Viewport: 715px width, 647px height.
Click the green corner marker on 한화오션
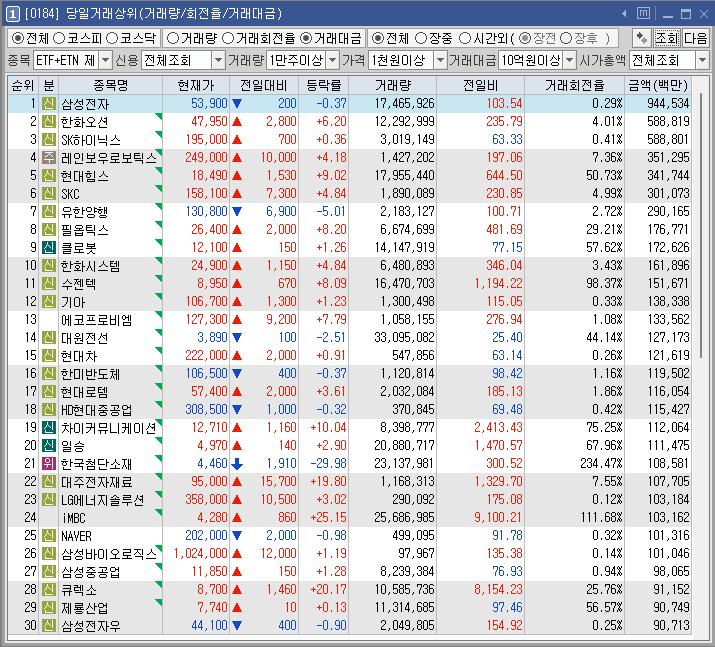[x=159, y=116]
